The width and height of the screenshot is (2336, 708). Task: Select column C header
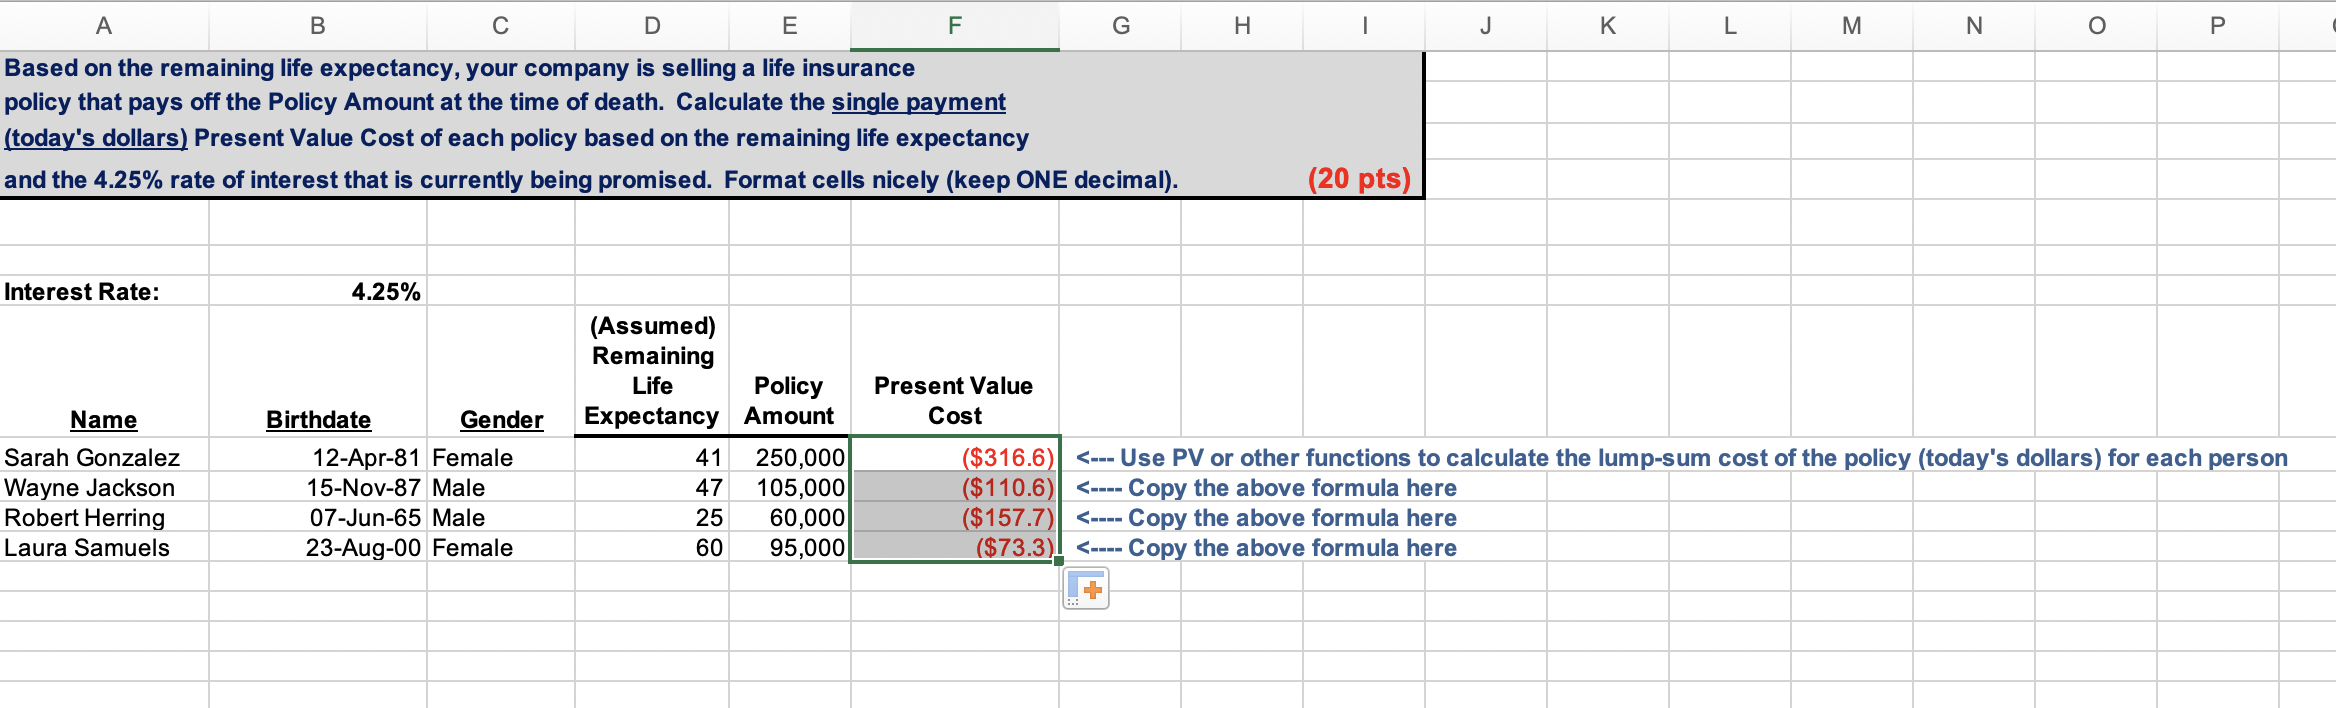click(x=501, y=26)
